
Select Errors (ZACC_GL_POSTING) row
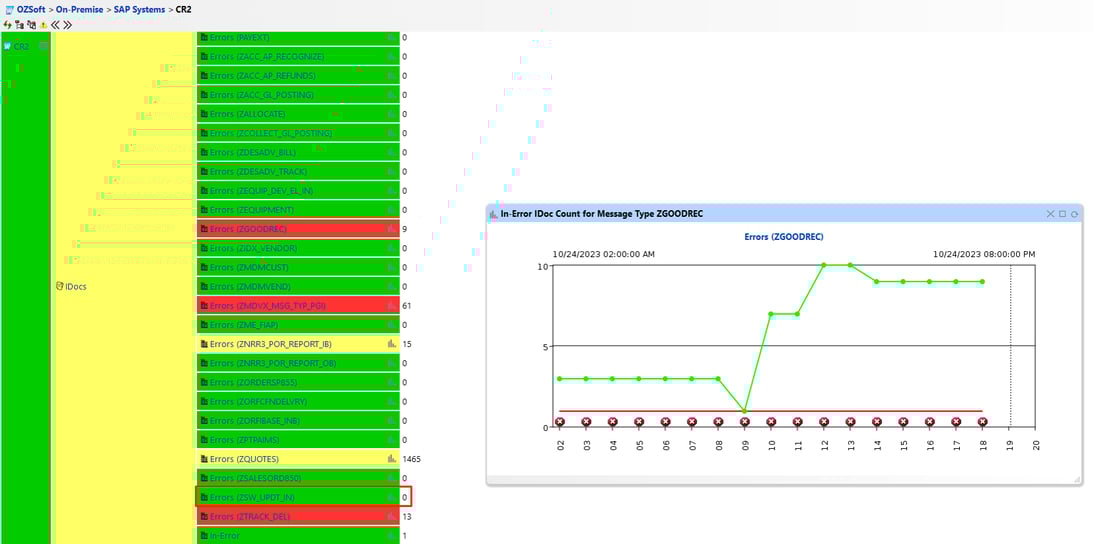(x=298, y=95)
